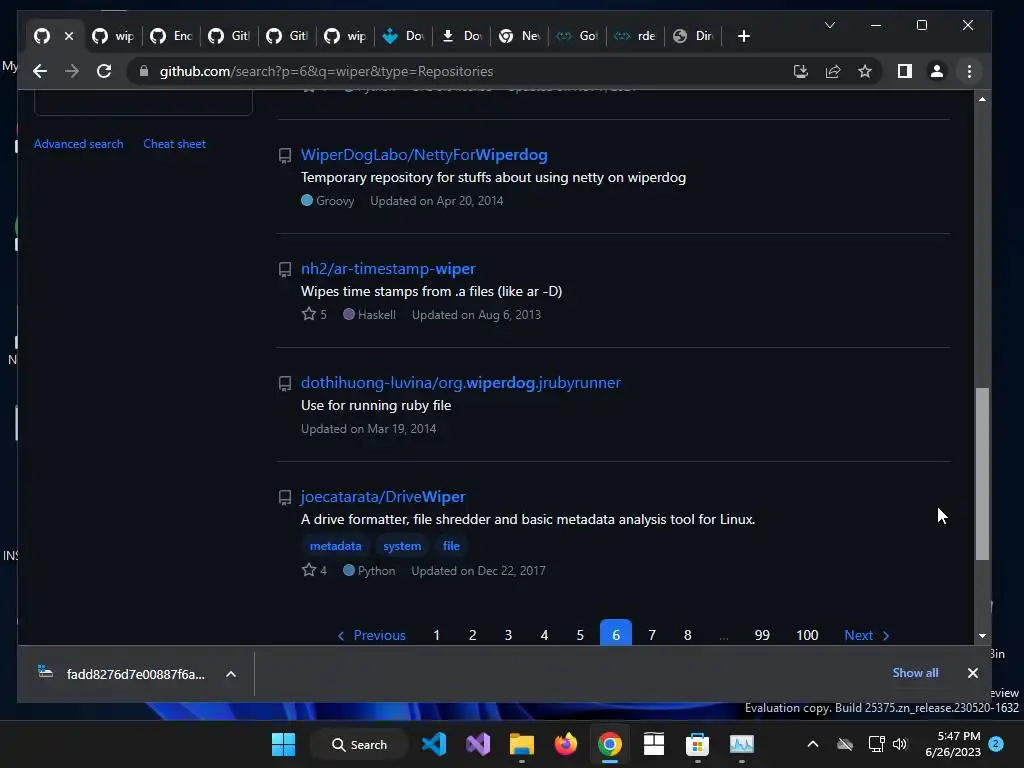Screen dimensions: 1024x768
Task: Click the 'metadata' topic tag
Action: coord(336,546)
